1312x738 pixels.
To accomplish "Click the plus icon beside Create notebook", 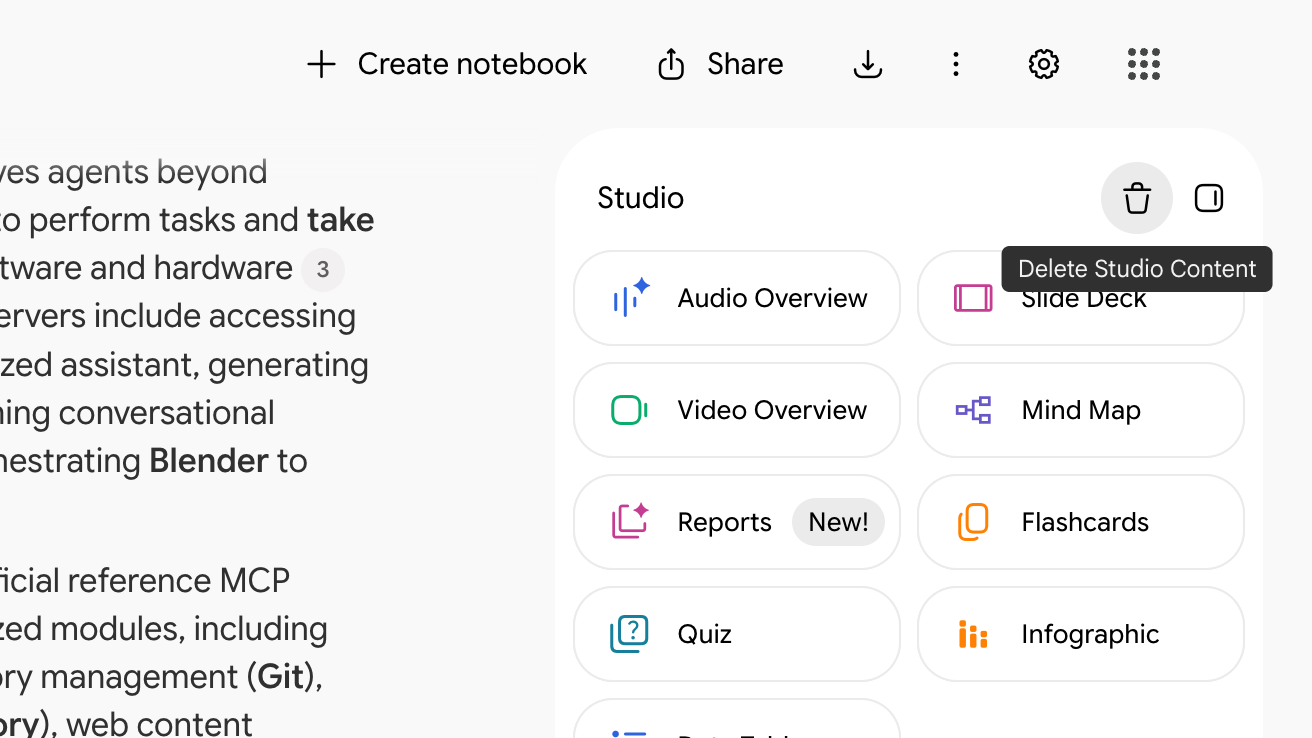I will coord(321,64).
